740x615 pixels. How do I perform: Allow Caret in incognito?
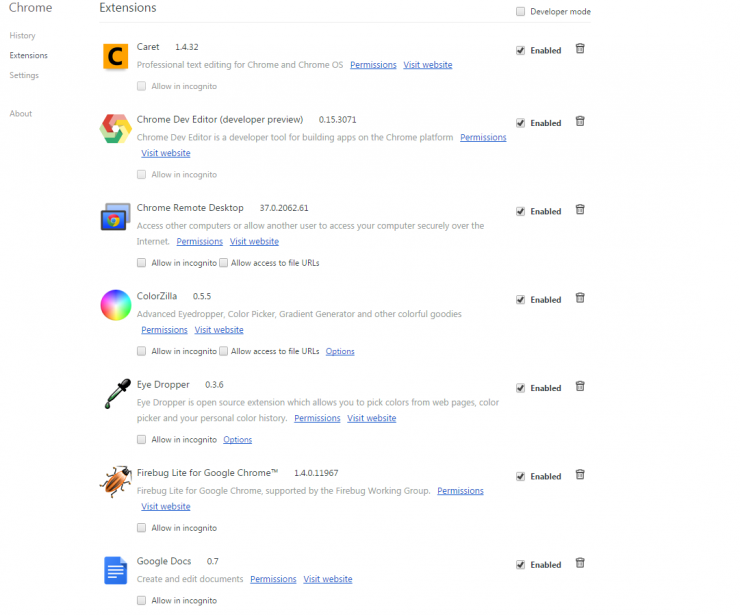point(141,86)
